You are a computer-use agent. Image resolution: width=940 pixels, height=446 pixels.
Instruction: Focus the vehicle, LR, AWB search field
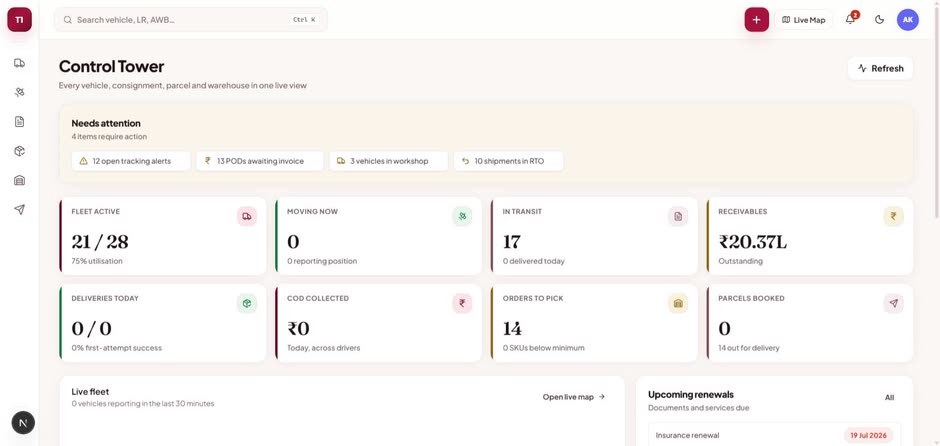coord(191,20)
